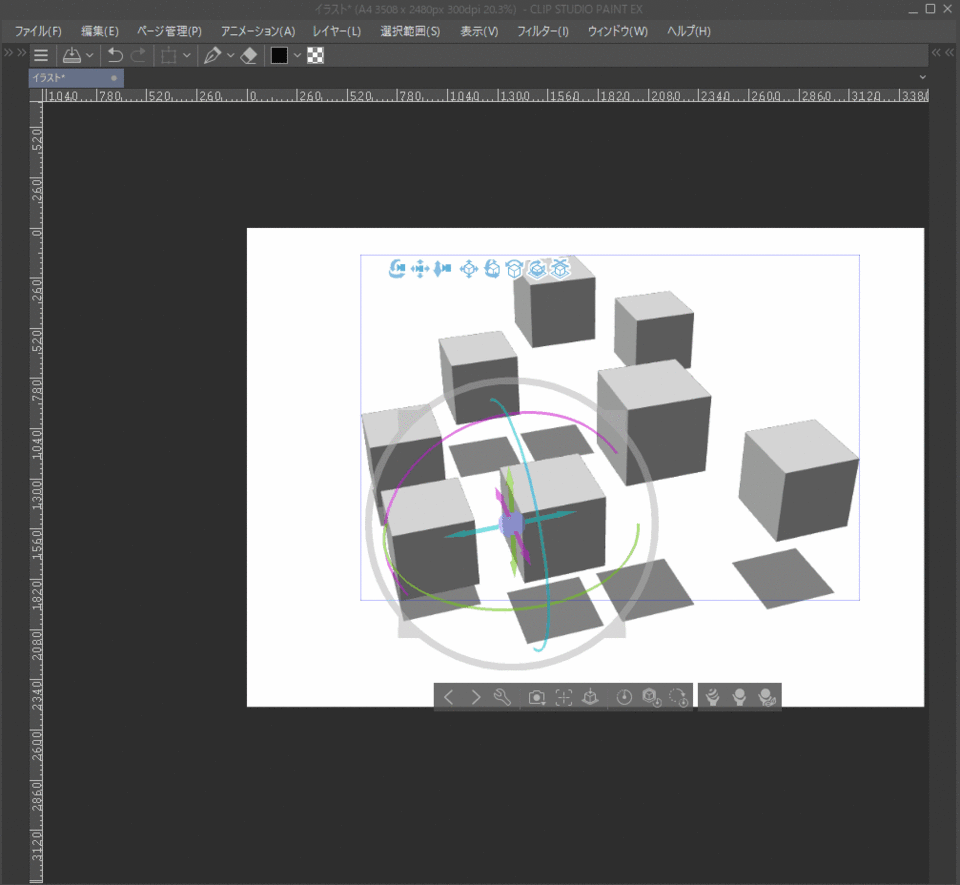Click the undo arrow button

click(115, 56)
